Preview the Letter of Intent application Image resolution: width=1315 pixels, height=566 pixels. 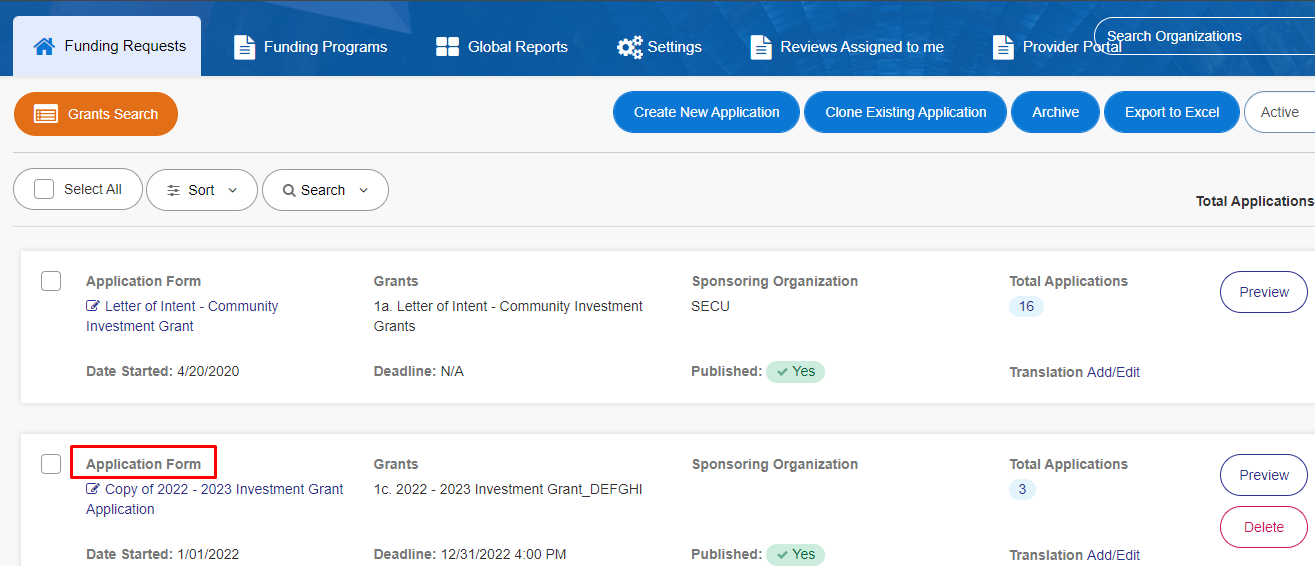pyautogui.click(x=1264, y=292)
